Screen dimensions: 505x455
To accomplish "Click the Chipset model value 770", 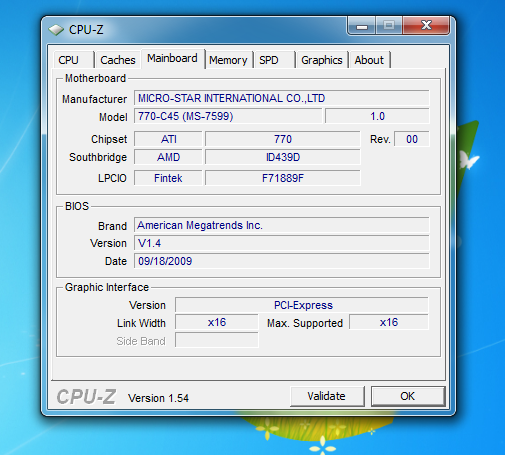I will point(283,139).
